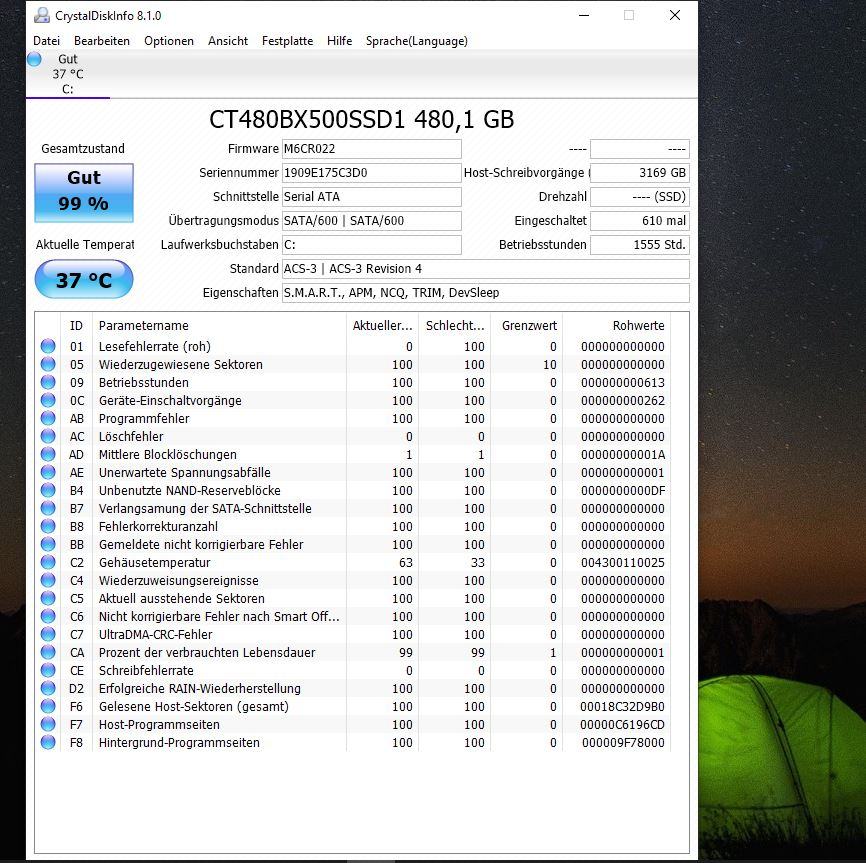Click the Seriennummer field 1909E175C3D0

(372, 173)
